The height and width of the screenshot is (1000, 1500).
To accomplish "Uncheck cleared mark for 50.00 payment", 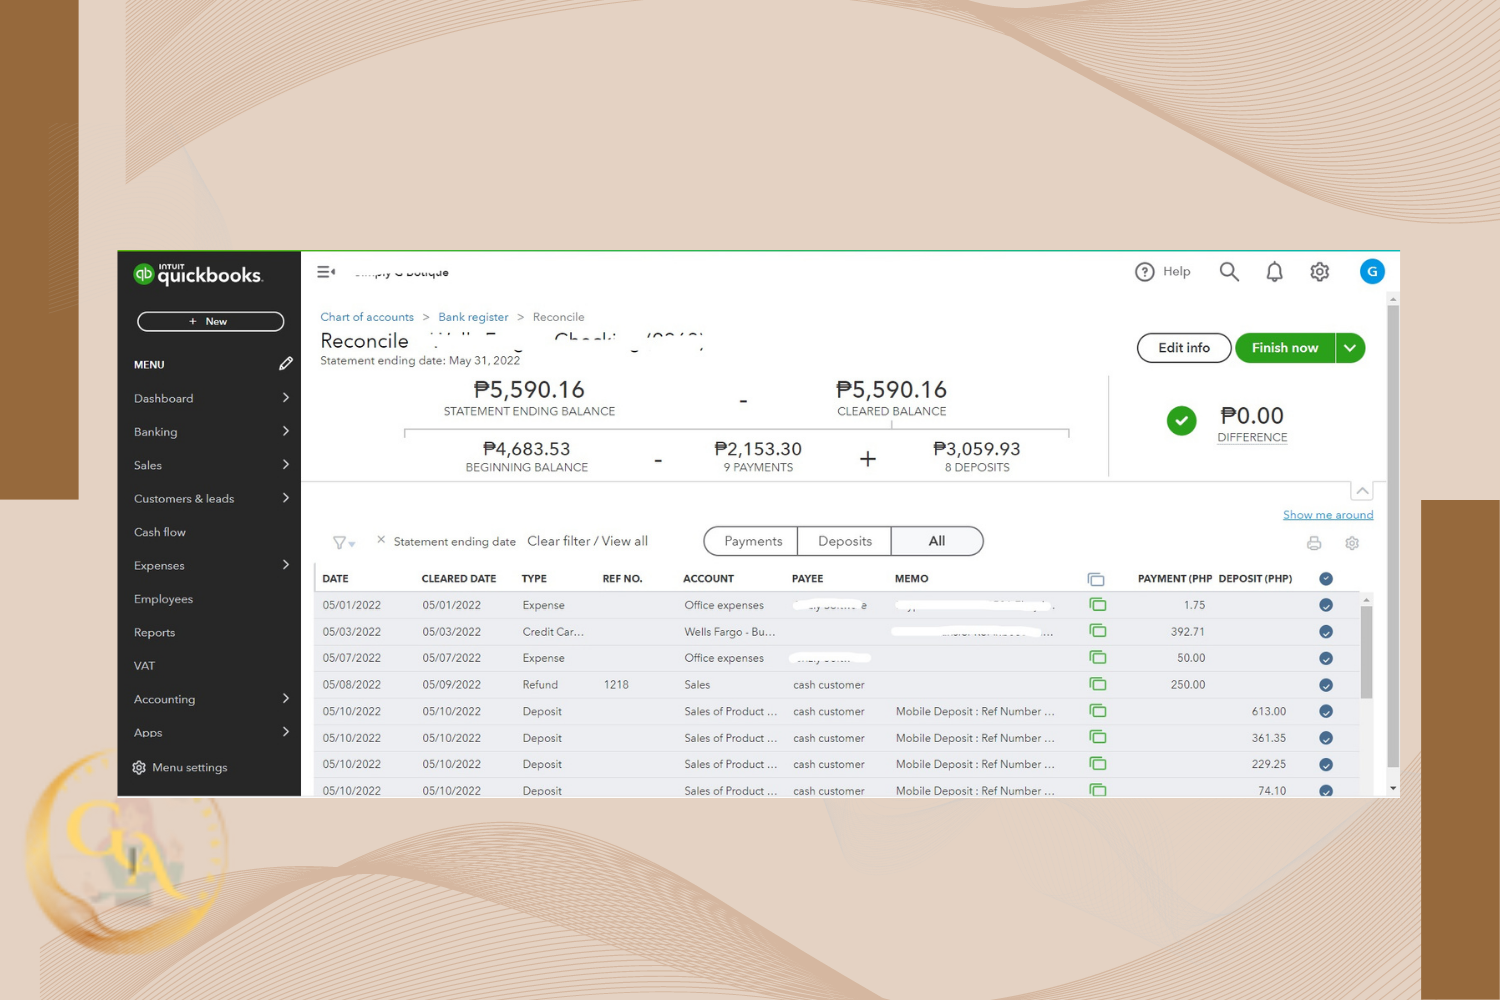I will [1326, 658].
